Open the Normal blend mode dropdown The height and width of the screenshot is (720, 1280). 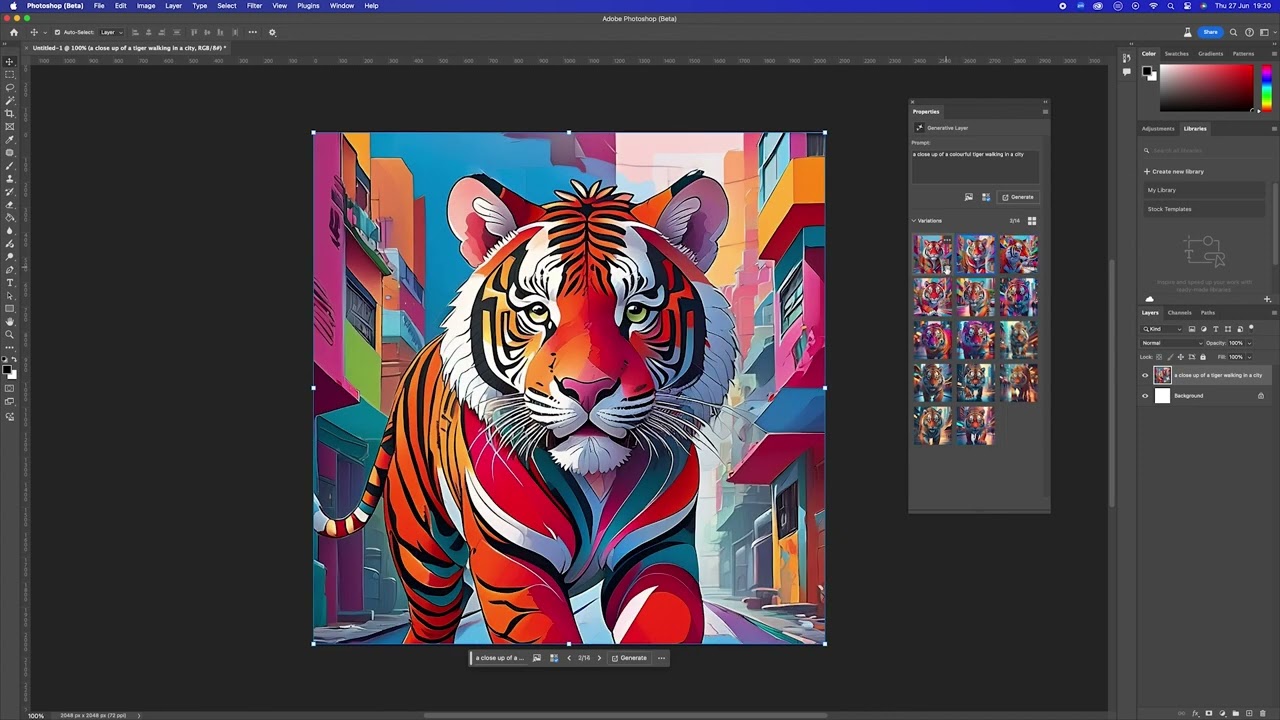1172,343
